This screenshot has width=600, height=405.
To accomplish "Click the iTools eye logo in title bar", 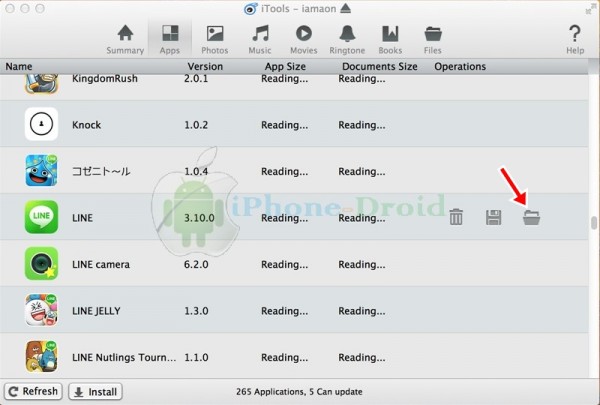I will coord(251,8).
